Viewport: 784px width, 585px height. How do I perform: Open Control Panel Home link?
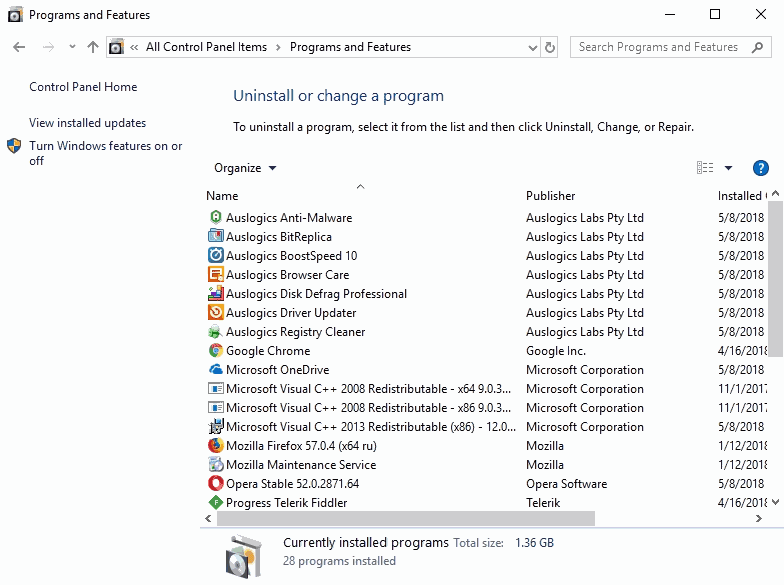click(x=83, y=87)
